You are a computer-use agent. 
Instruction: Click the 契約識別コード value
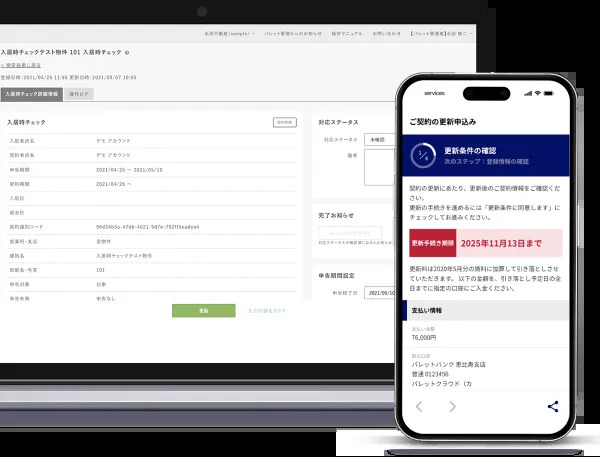pyautogui.click(x=147, y=227)
